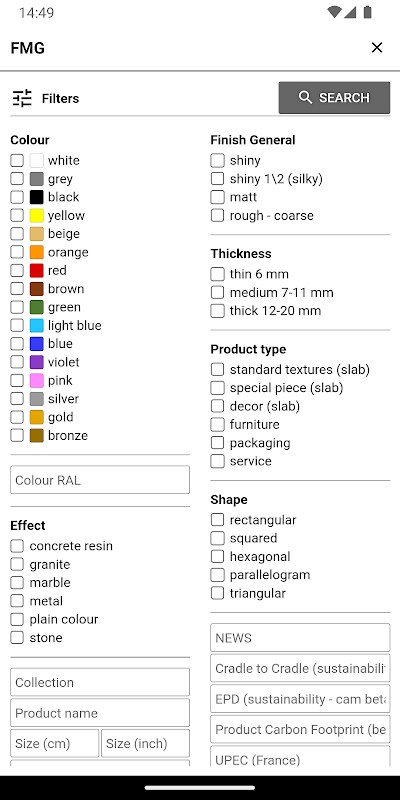Tick thin 6 mm thickness

pos(217,274)
